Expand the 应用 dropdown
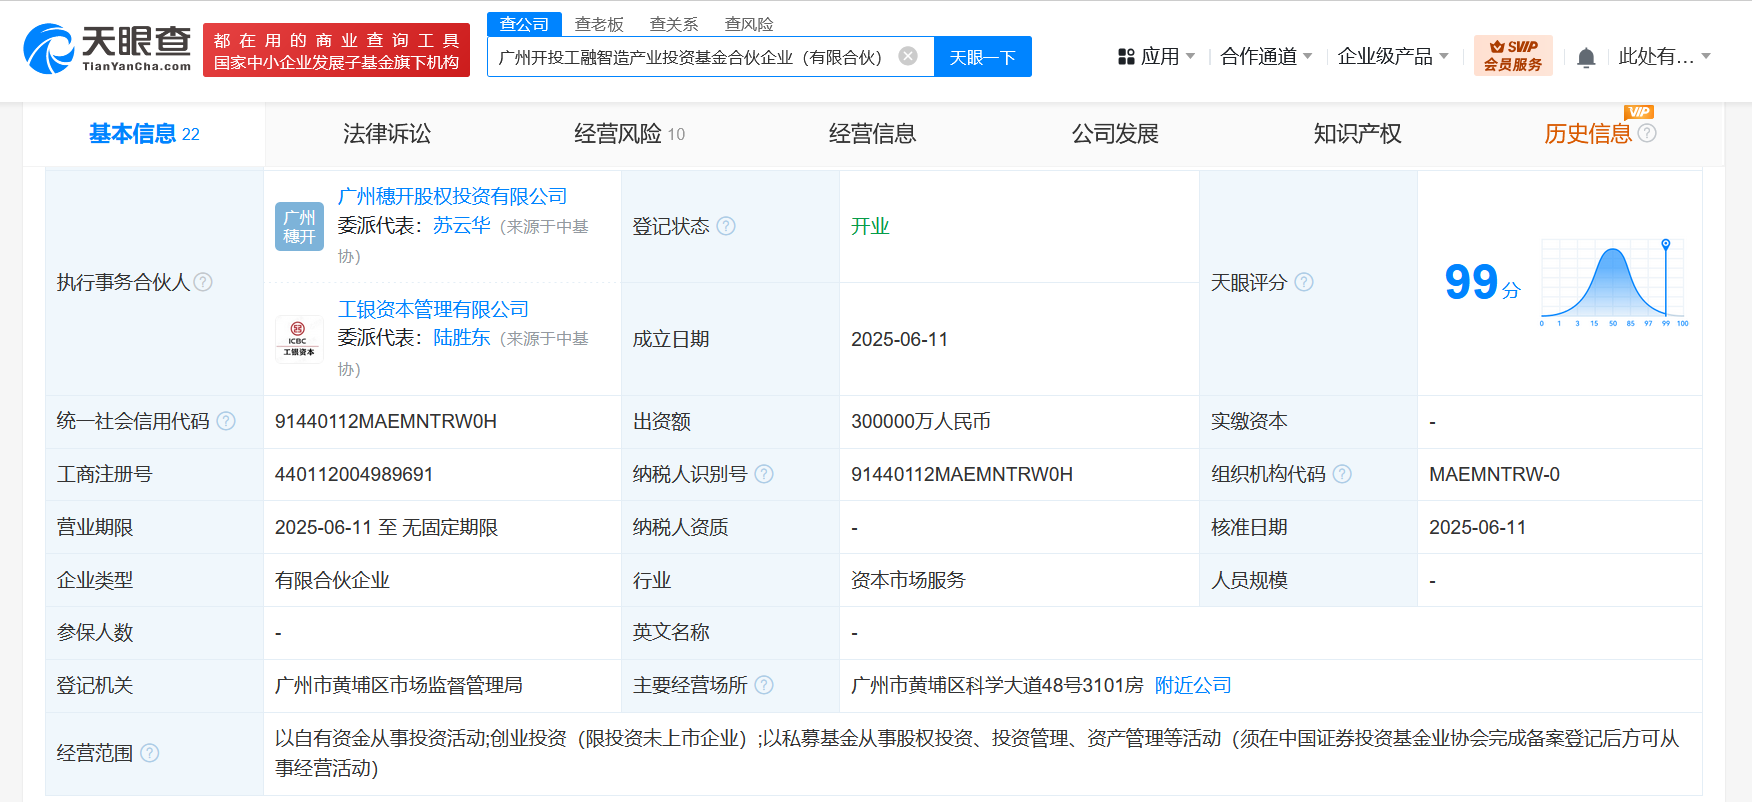Viewport: 1752px width, 802px height. [x=1190, y=57]
